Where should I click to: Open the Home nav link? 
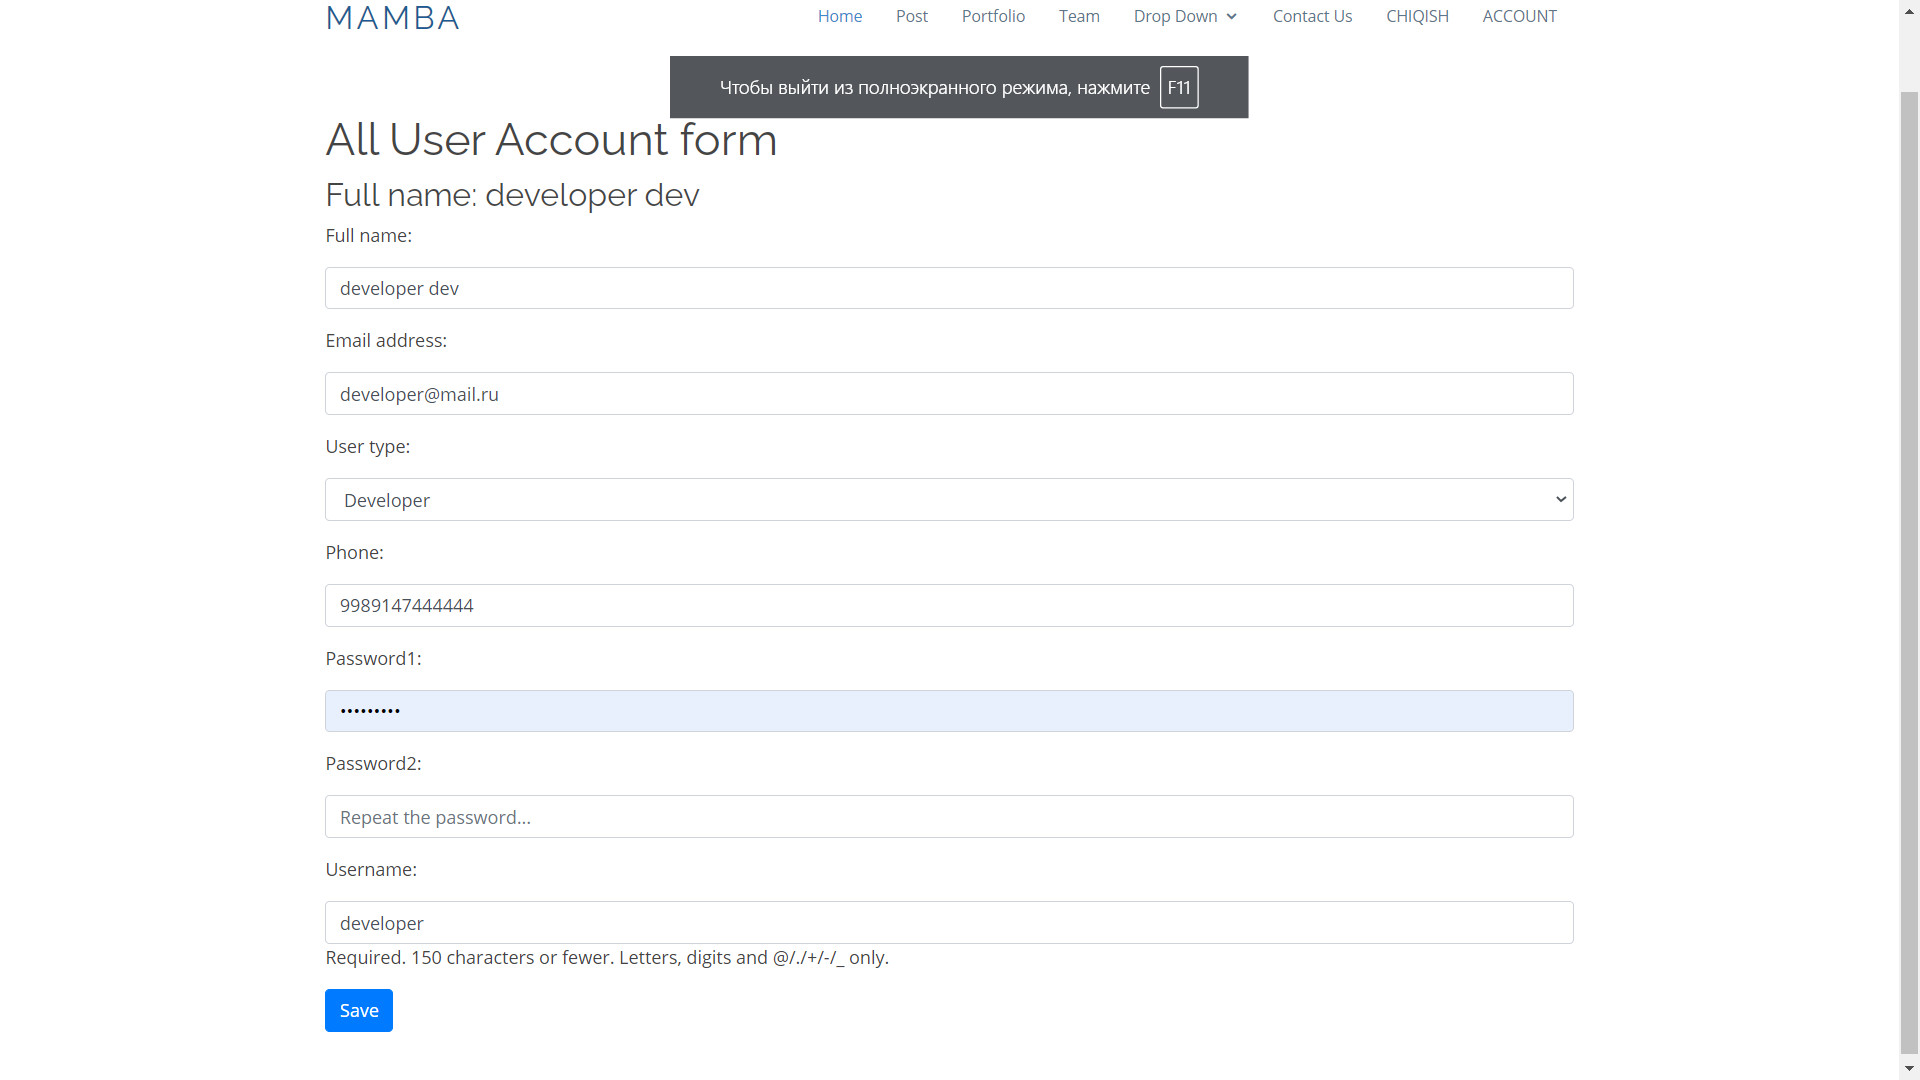point(839,16)
